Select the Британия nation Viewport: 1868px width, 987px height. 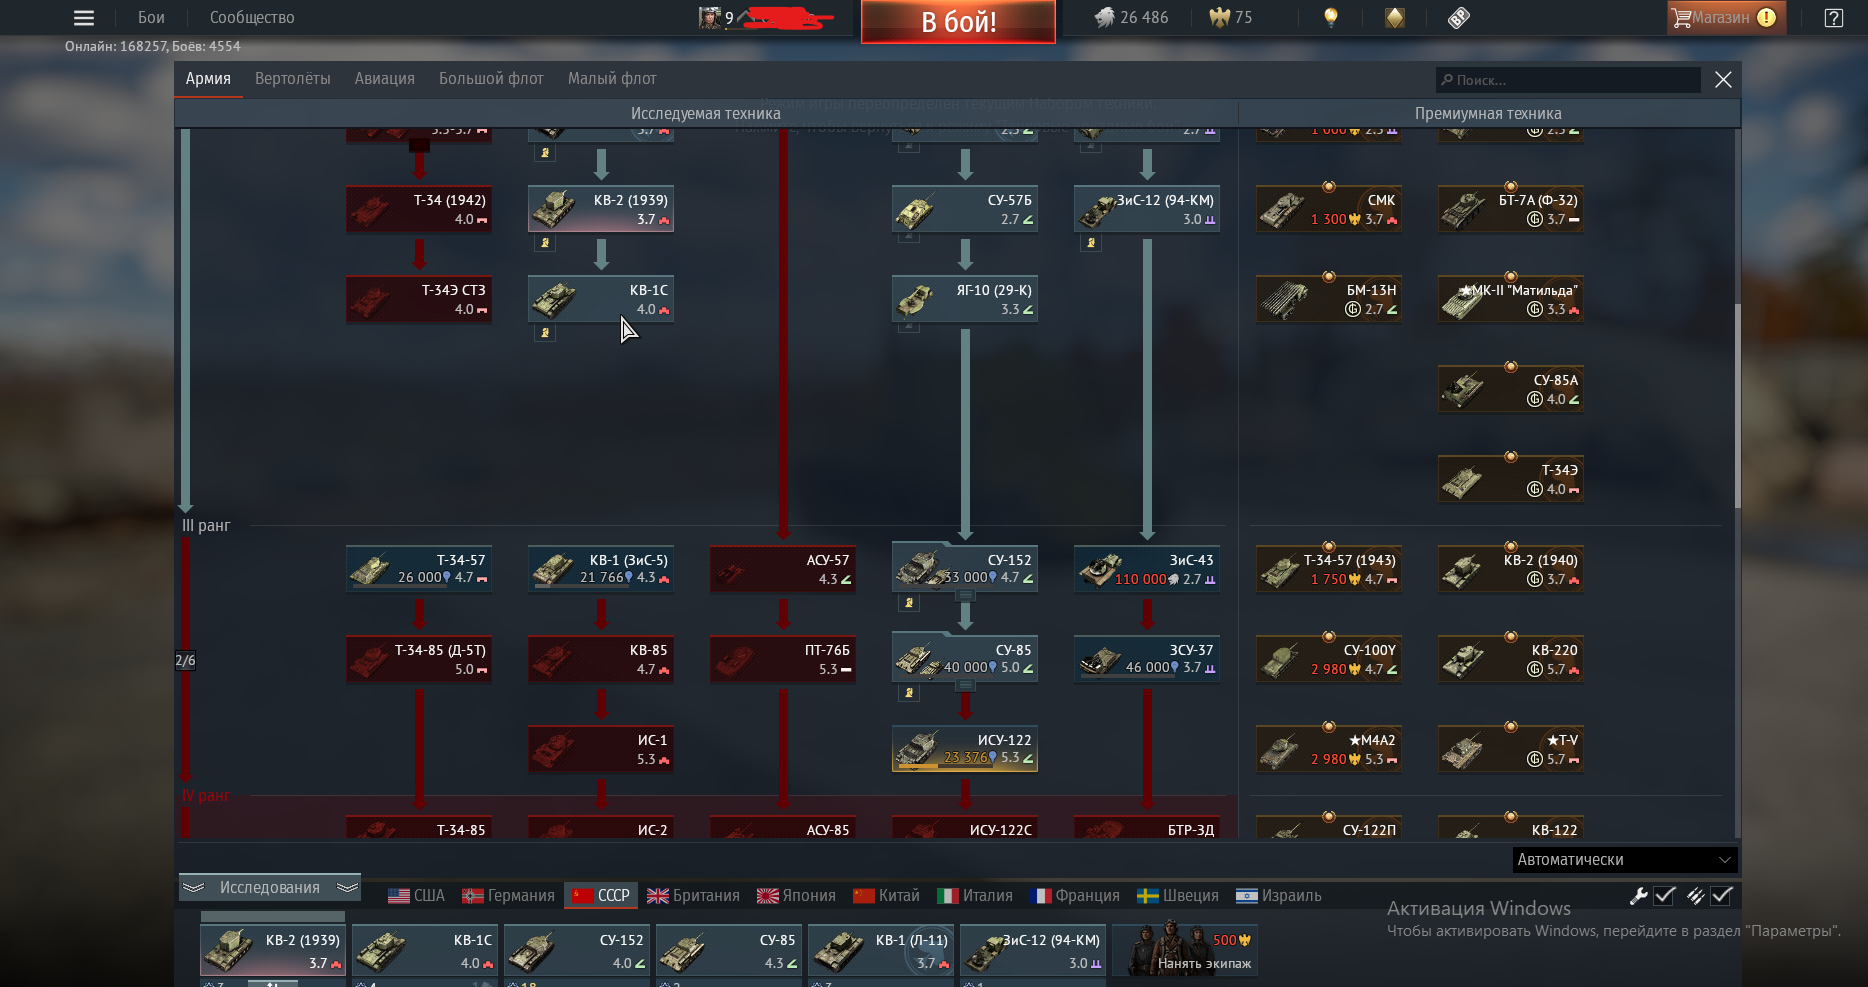[x=693, y=896]
